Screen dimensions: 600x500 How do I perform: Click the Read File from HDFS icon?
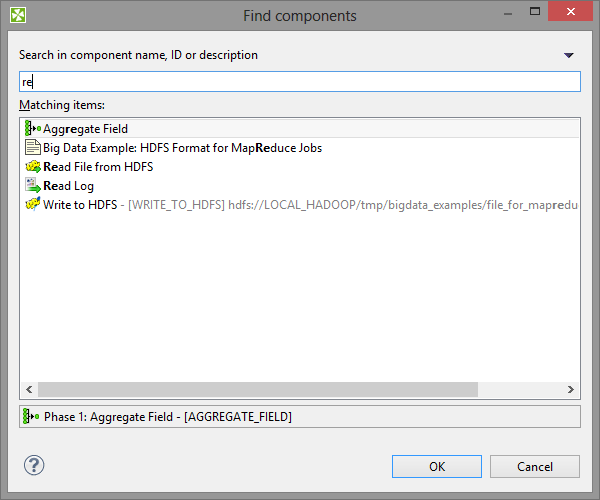[32, 167]
